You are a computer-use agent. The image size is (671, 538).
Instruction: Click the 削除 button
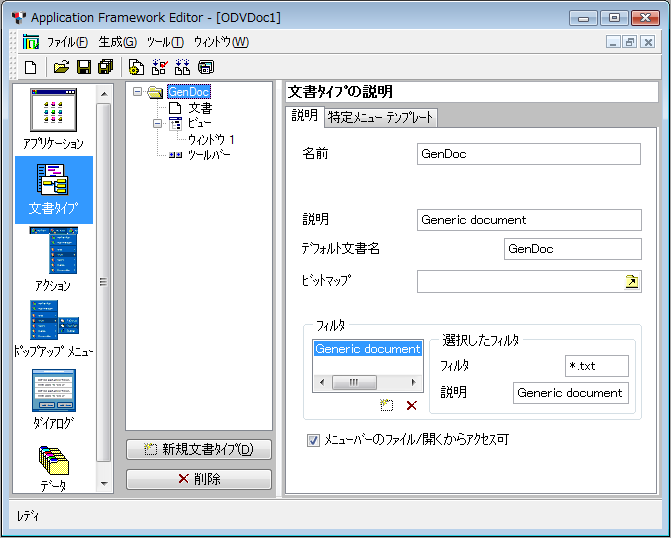pos(199,479)
